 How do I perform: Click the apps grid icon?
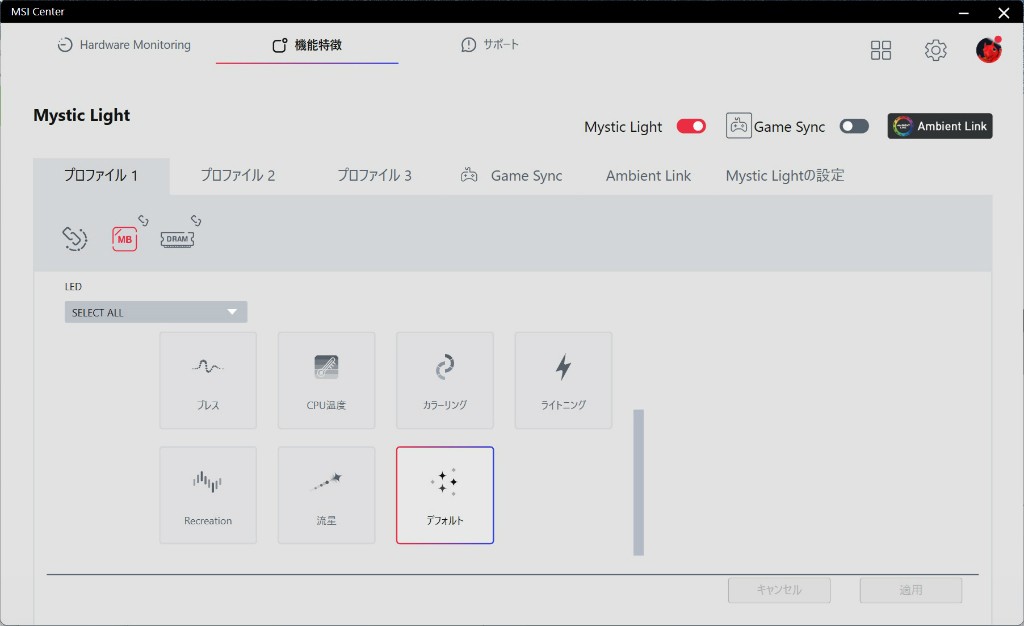point(880,50)
